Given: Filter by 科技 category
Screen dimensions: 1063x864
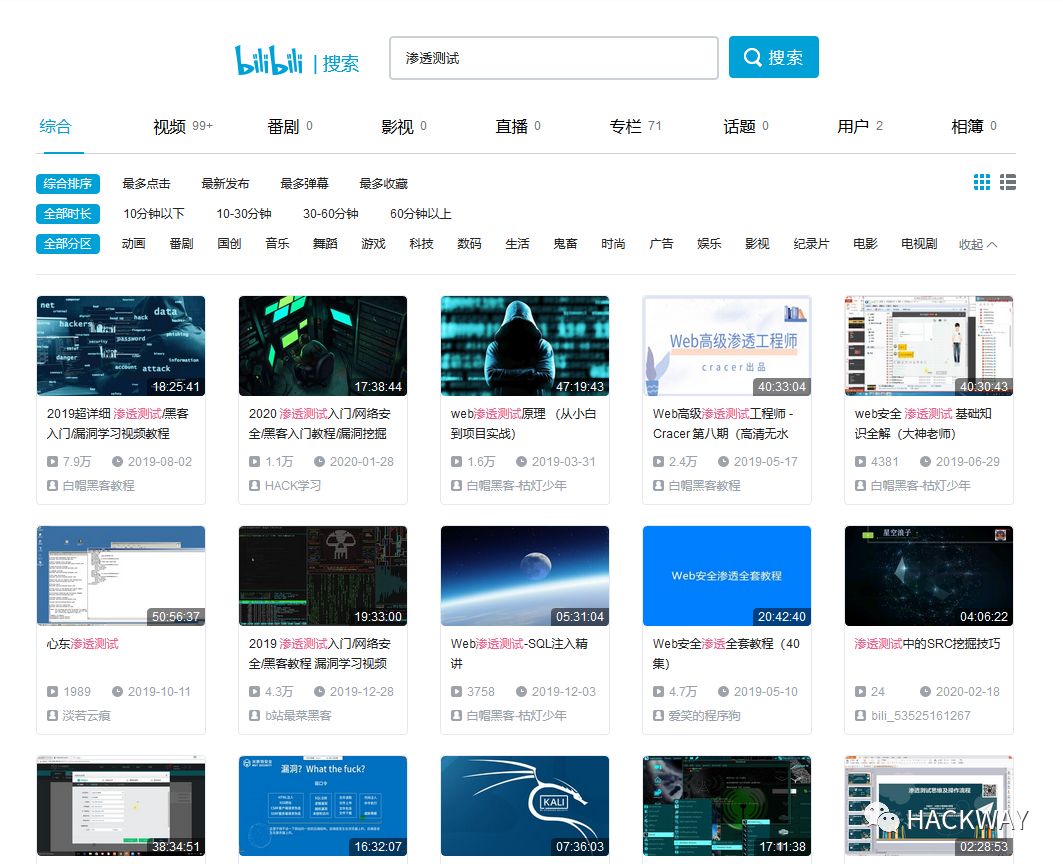Looking at the screenshot, I should (x=421, y=243).
